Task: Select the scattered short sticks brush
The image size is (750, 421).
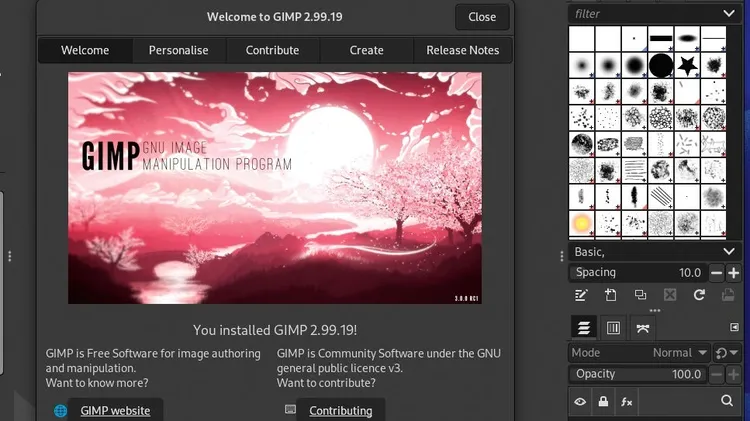Action: (687, 144)
